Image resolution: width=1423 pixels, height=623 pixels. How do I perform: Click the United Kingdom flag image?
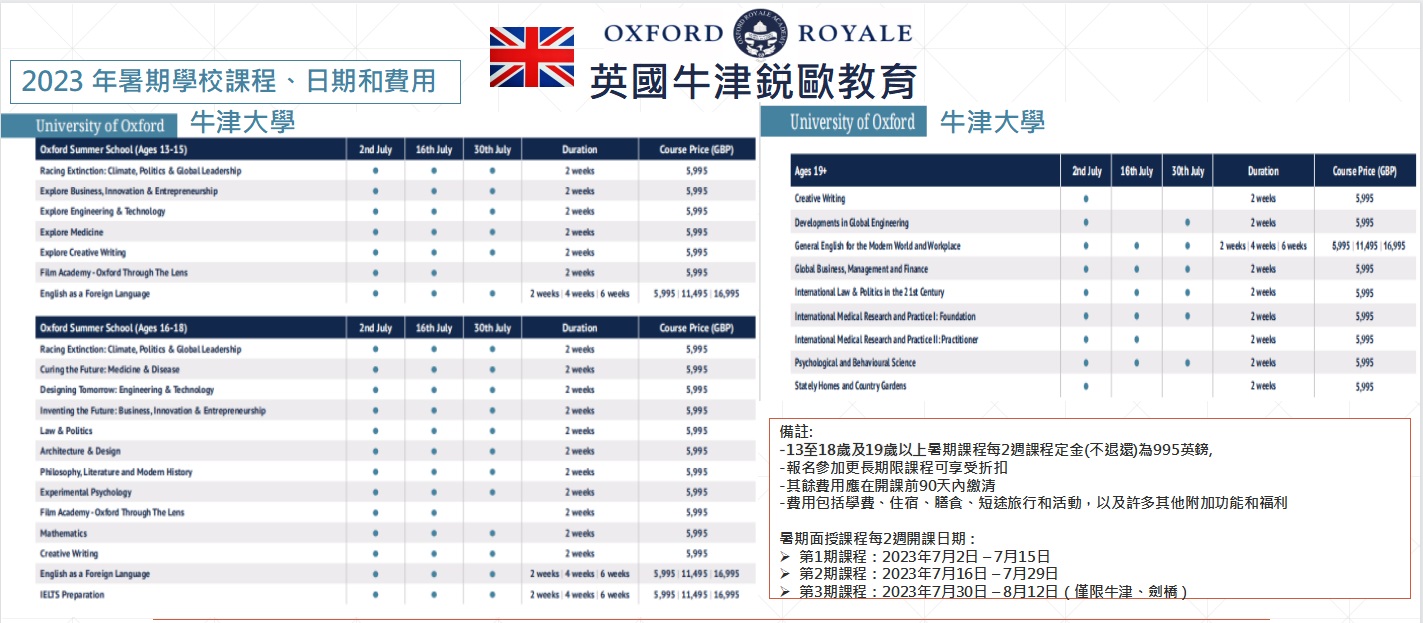point(531,57)
